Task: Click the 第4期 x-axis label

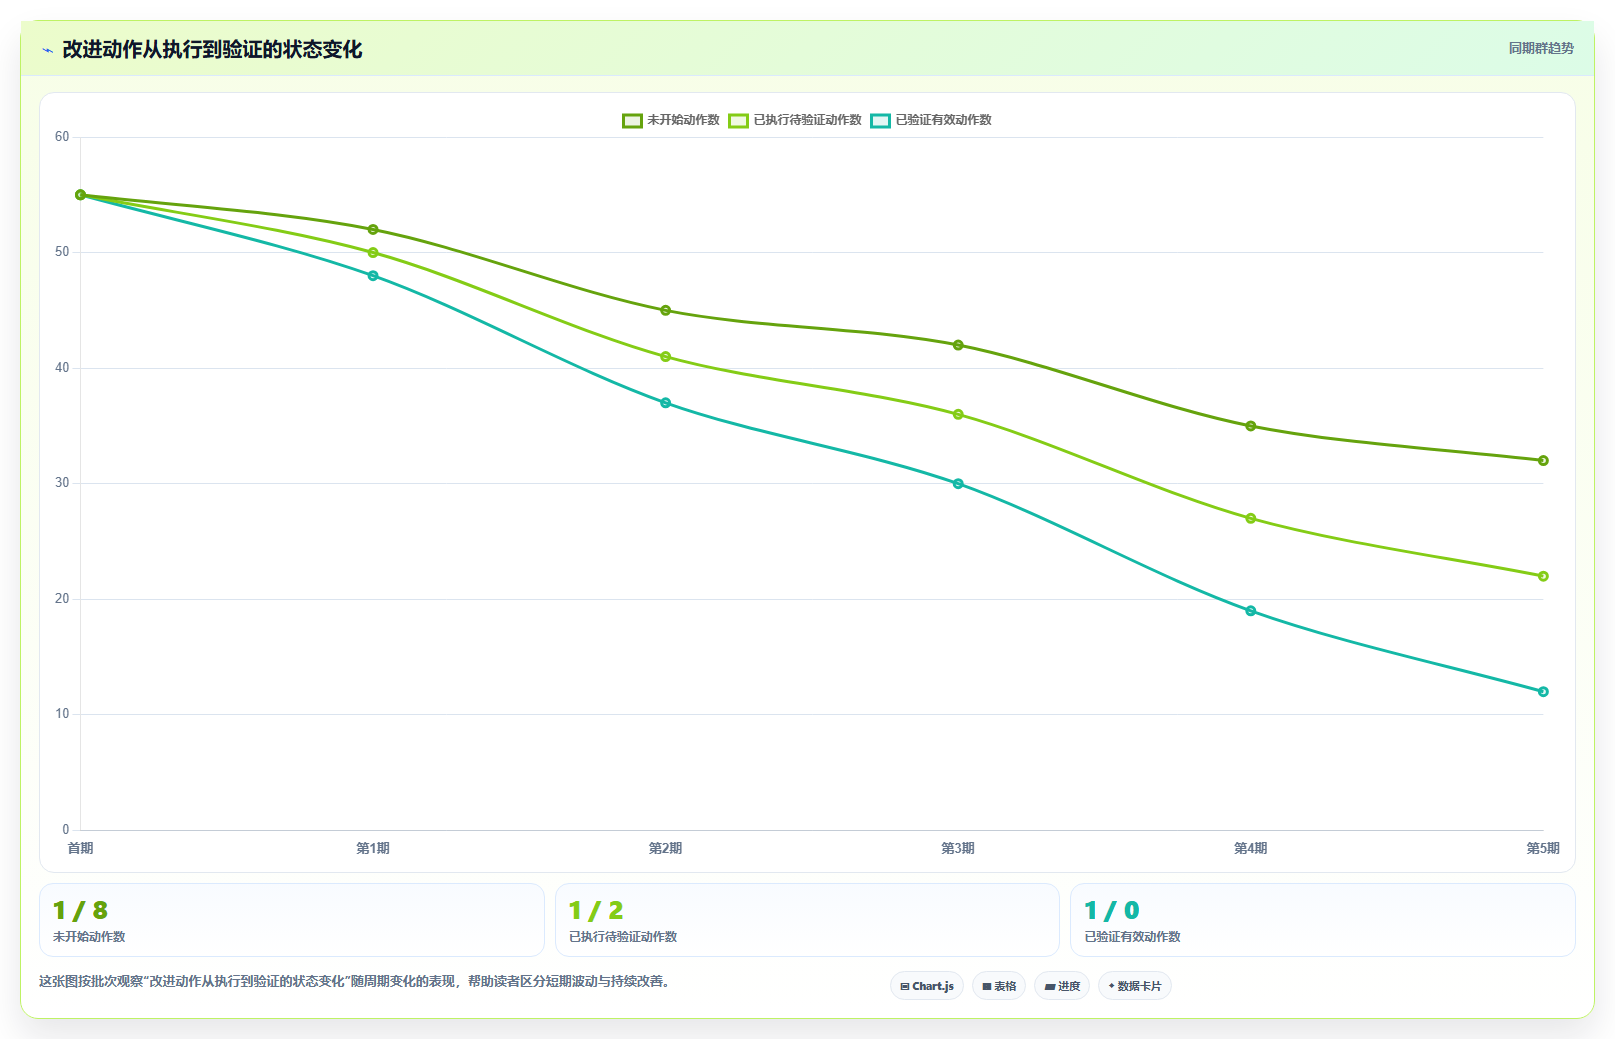Action: (x=1251, y=848)
